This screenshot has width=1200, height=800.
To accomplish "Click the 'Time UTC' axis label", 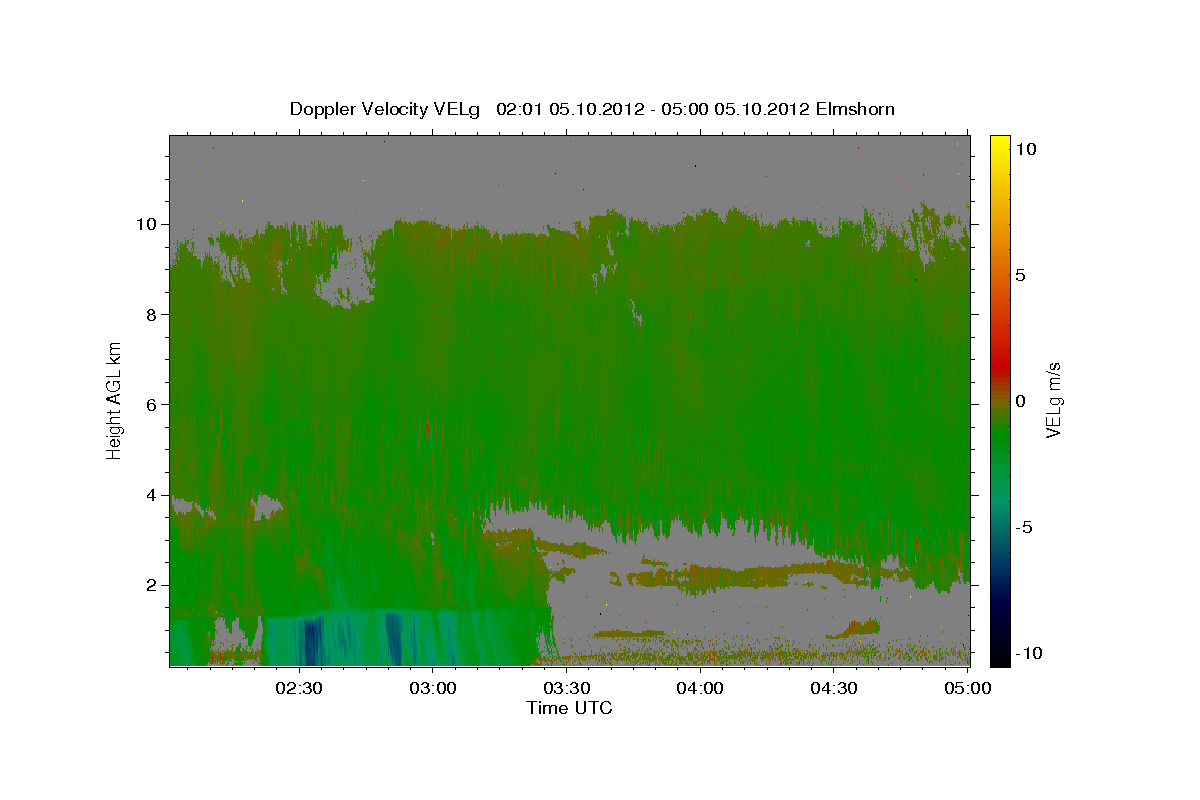I will 569,708.
